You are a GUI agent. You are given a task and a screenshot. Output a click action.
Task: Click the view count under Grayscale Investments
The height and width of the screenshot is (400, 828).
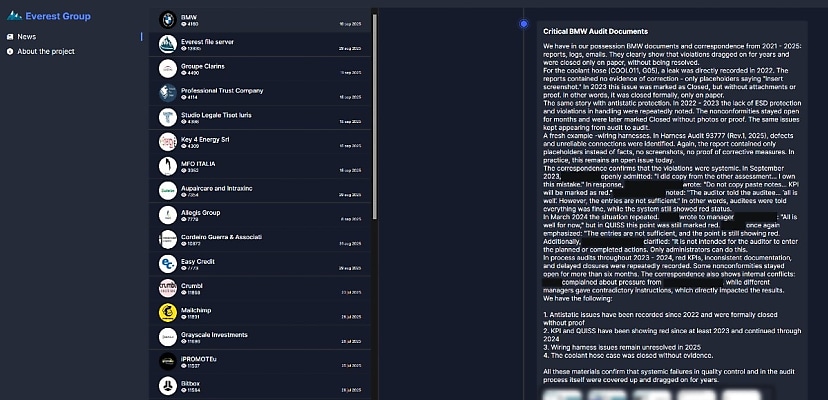tap(194, 341)
